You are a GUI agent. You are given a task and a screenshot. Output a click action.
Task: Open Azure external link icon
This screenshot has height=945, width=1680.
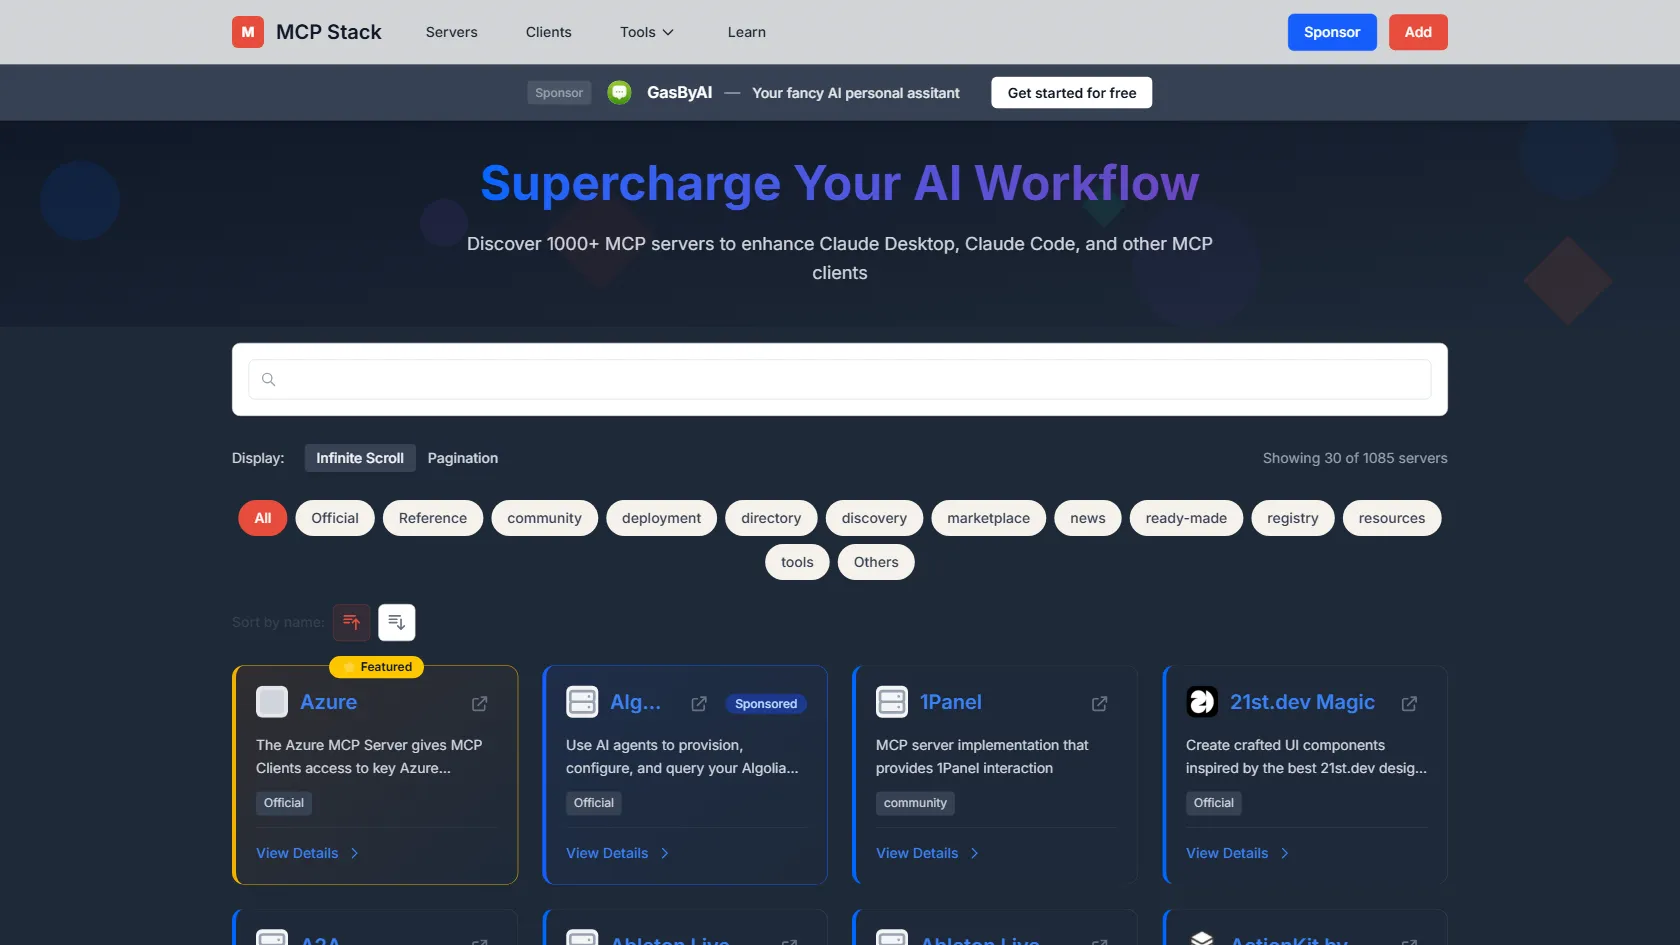click(x=480, y=704)
